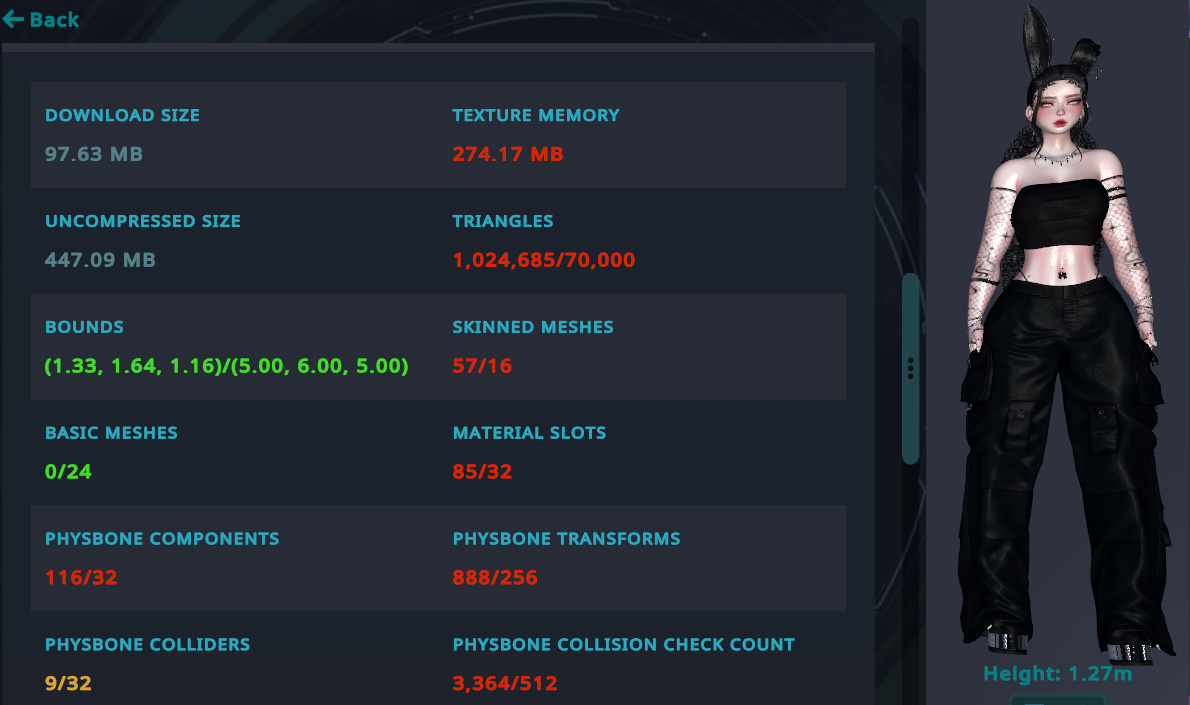Click the teal scrollbar thumb
The width and height of the screenshot is (1190, 705).
point(910,369)
